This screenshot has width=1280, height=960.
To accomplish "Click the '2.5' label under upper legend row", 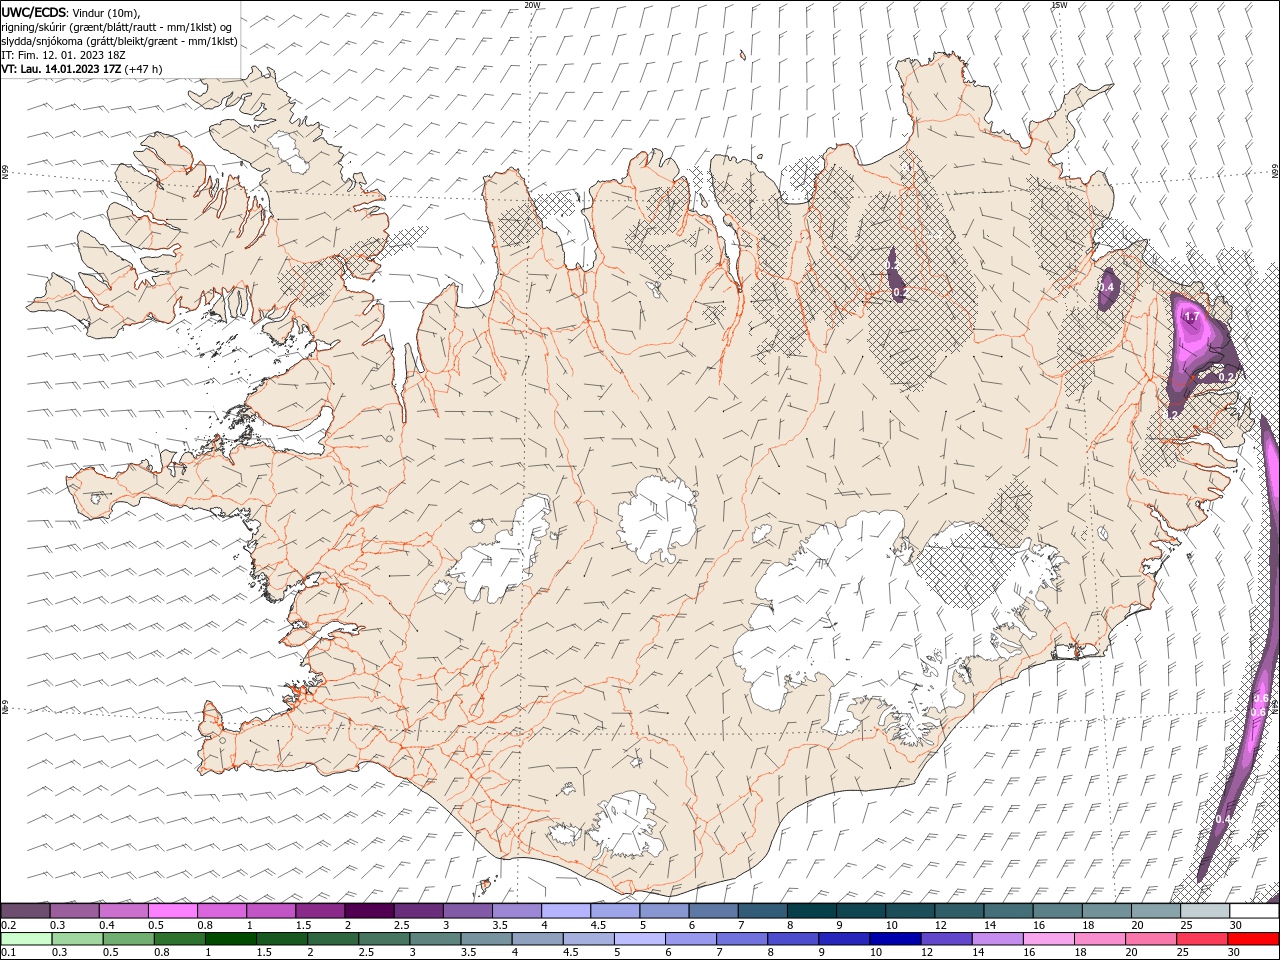I will pyautogui.click(x=402, y=925).
